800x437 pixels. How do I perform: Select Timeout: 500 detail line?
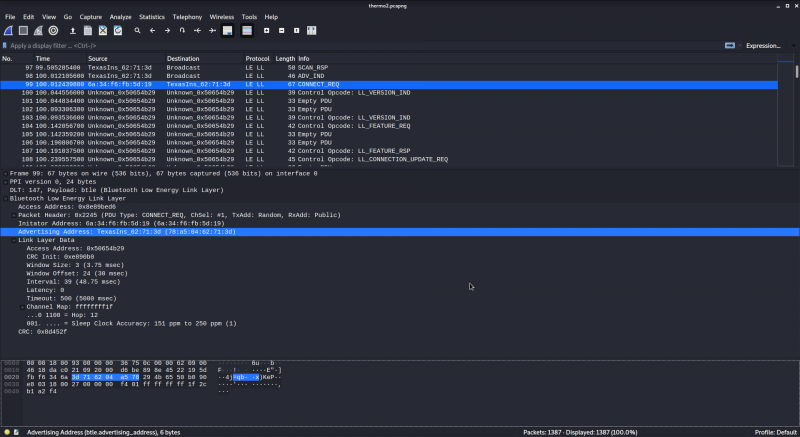tap(71, 298)
